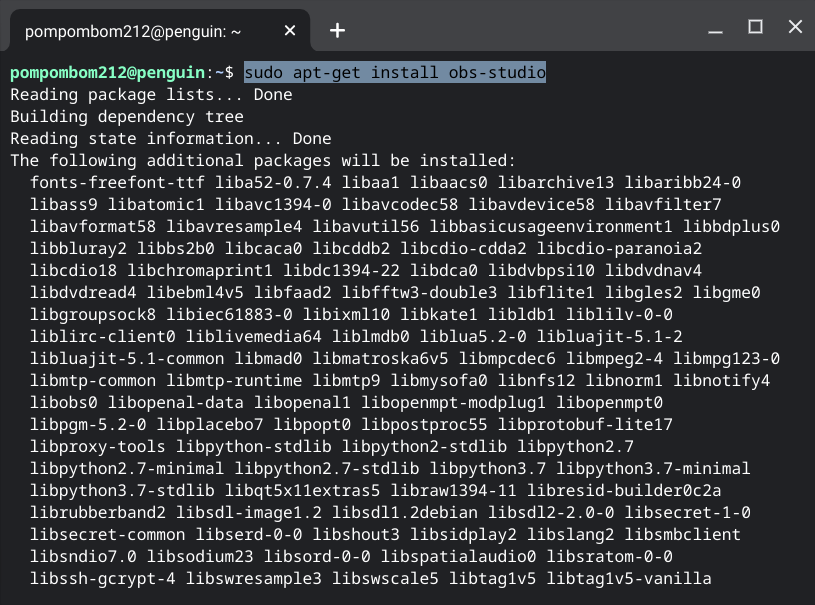Click the package name libssh-gcrypt-4
The height and width of the screenshot is (605, 815).
click(x=103, y=578)
